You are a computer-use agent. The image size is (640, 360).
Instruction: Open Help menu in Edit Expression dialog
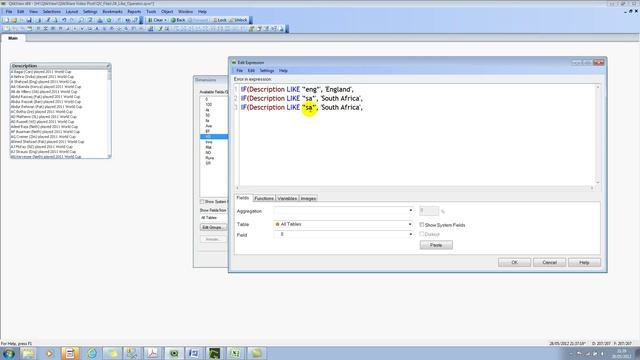283,71
